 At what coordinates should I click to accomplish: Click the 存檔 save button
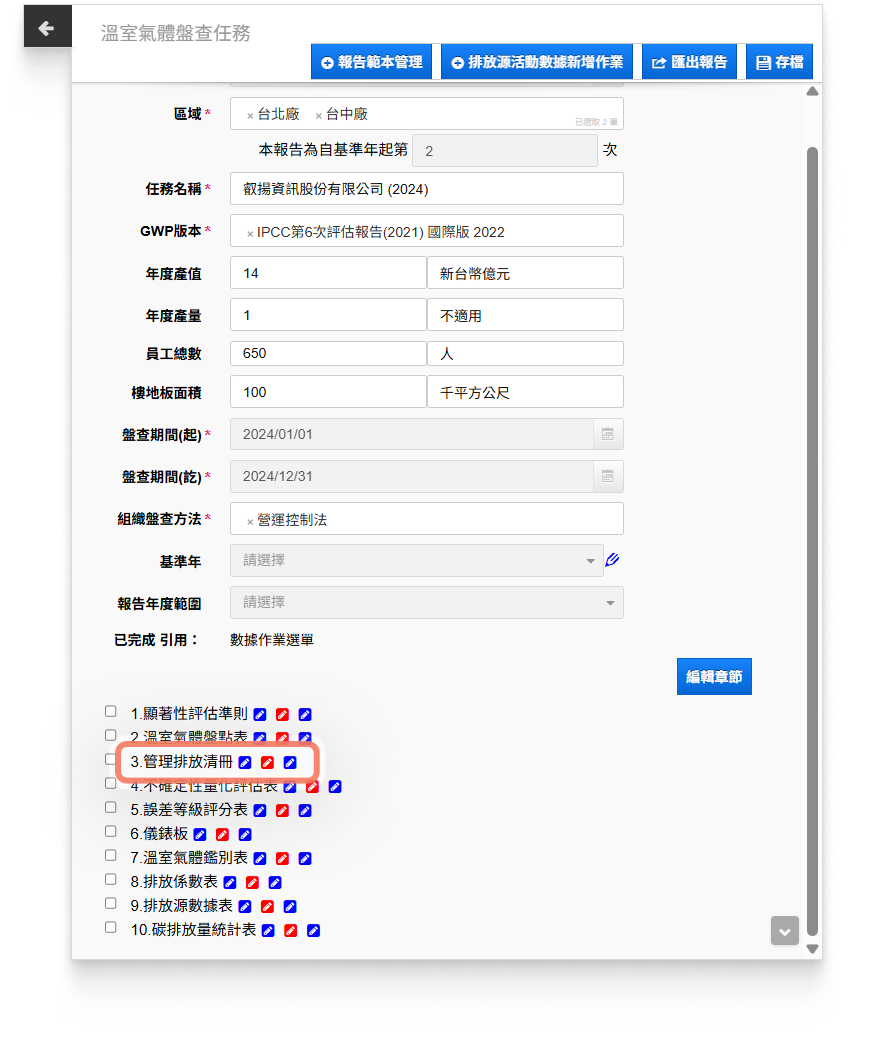coord(779,62)
